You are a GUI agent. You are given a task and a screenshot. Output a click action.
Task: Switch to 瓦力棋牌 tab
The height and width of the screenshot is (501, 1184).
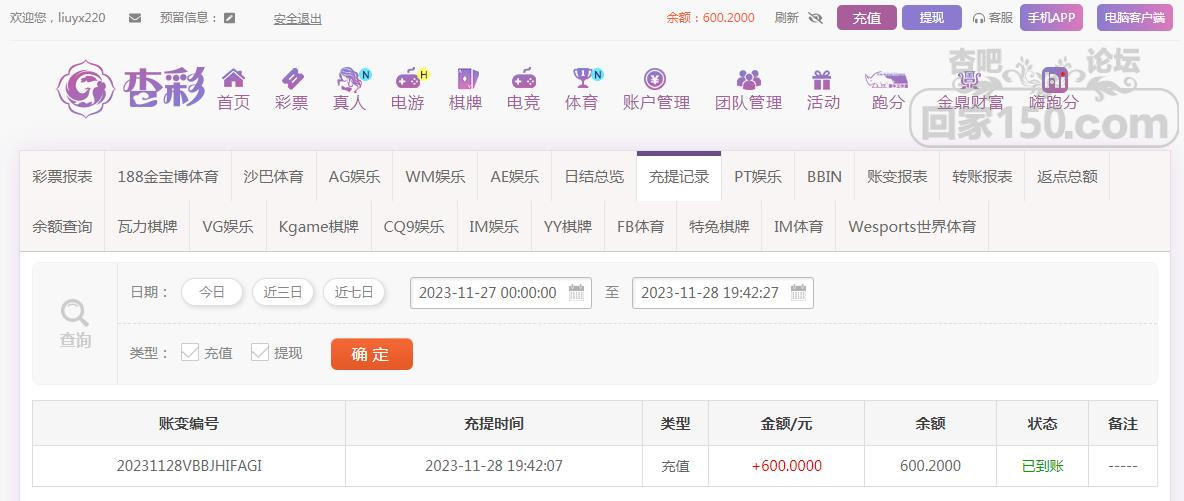click(x=148, y=227)
